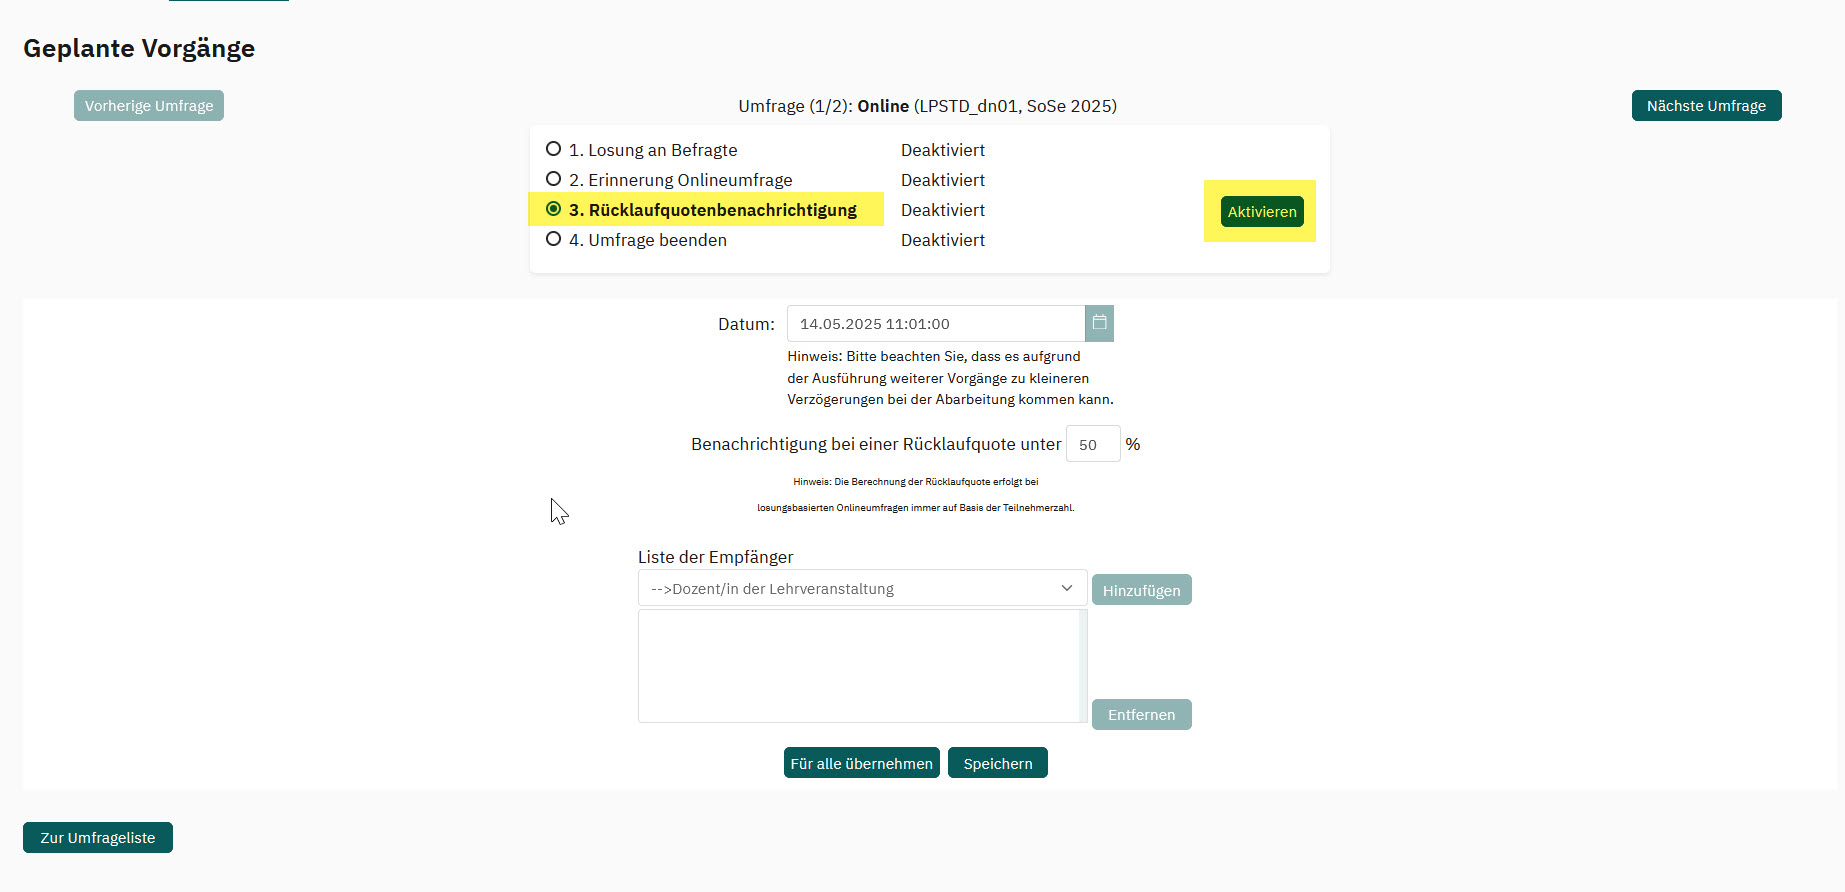This screenshot has height=892, width=1845.
Task: Save settings with Speichern
Action: coord(997,762)
